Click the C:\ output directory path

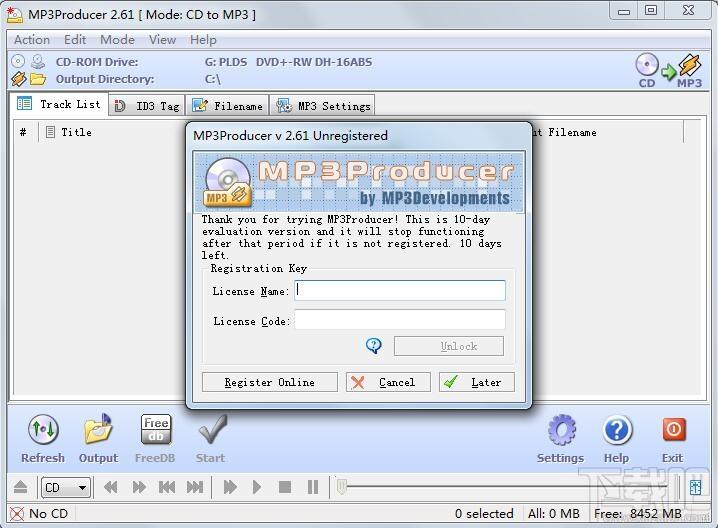(212, 79)
